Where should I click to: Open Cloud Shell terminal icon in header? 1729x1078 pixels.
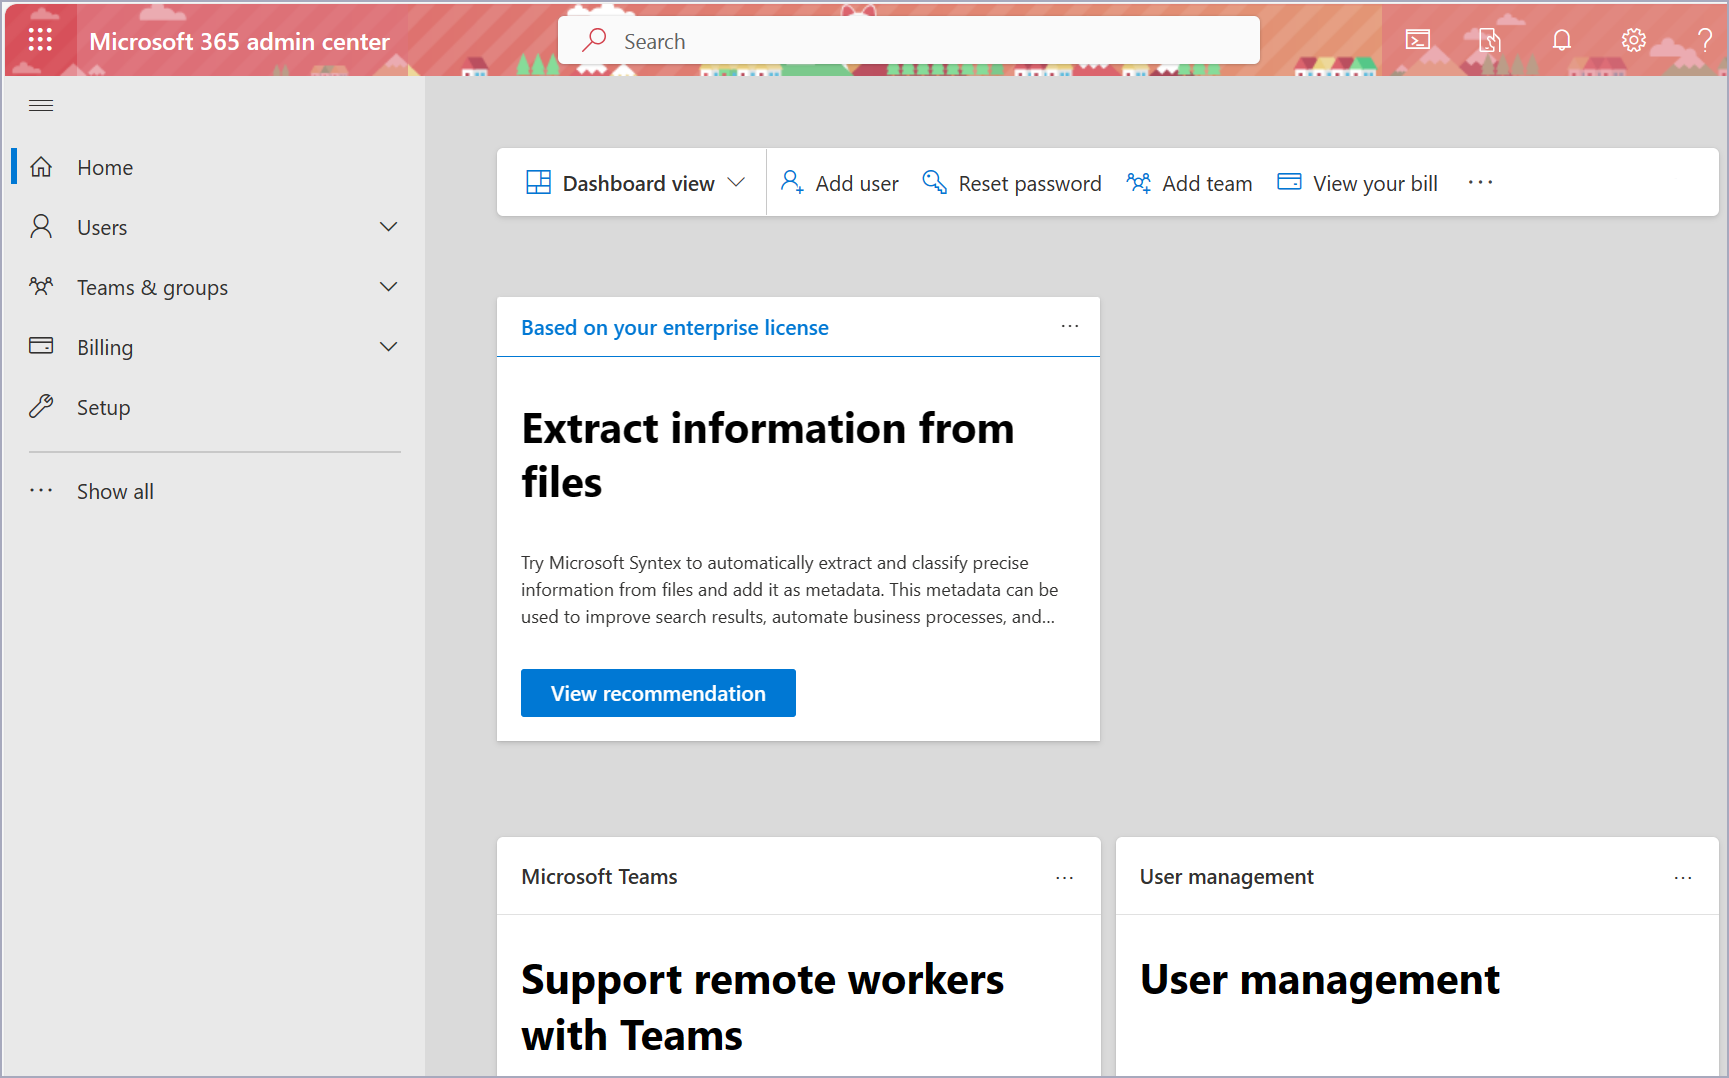pos(1418,40)
